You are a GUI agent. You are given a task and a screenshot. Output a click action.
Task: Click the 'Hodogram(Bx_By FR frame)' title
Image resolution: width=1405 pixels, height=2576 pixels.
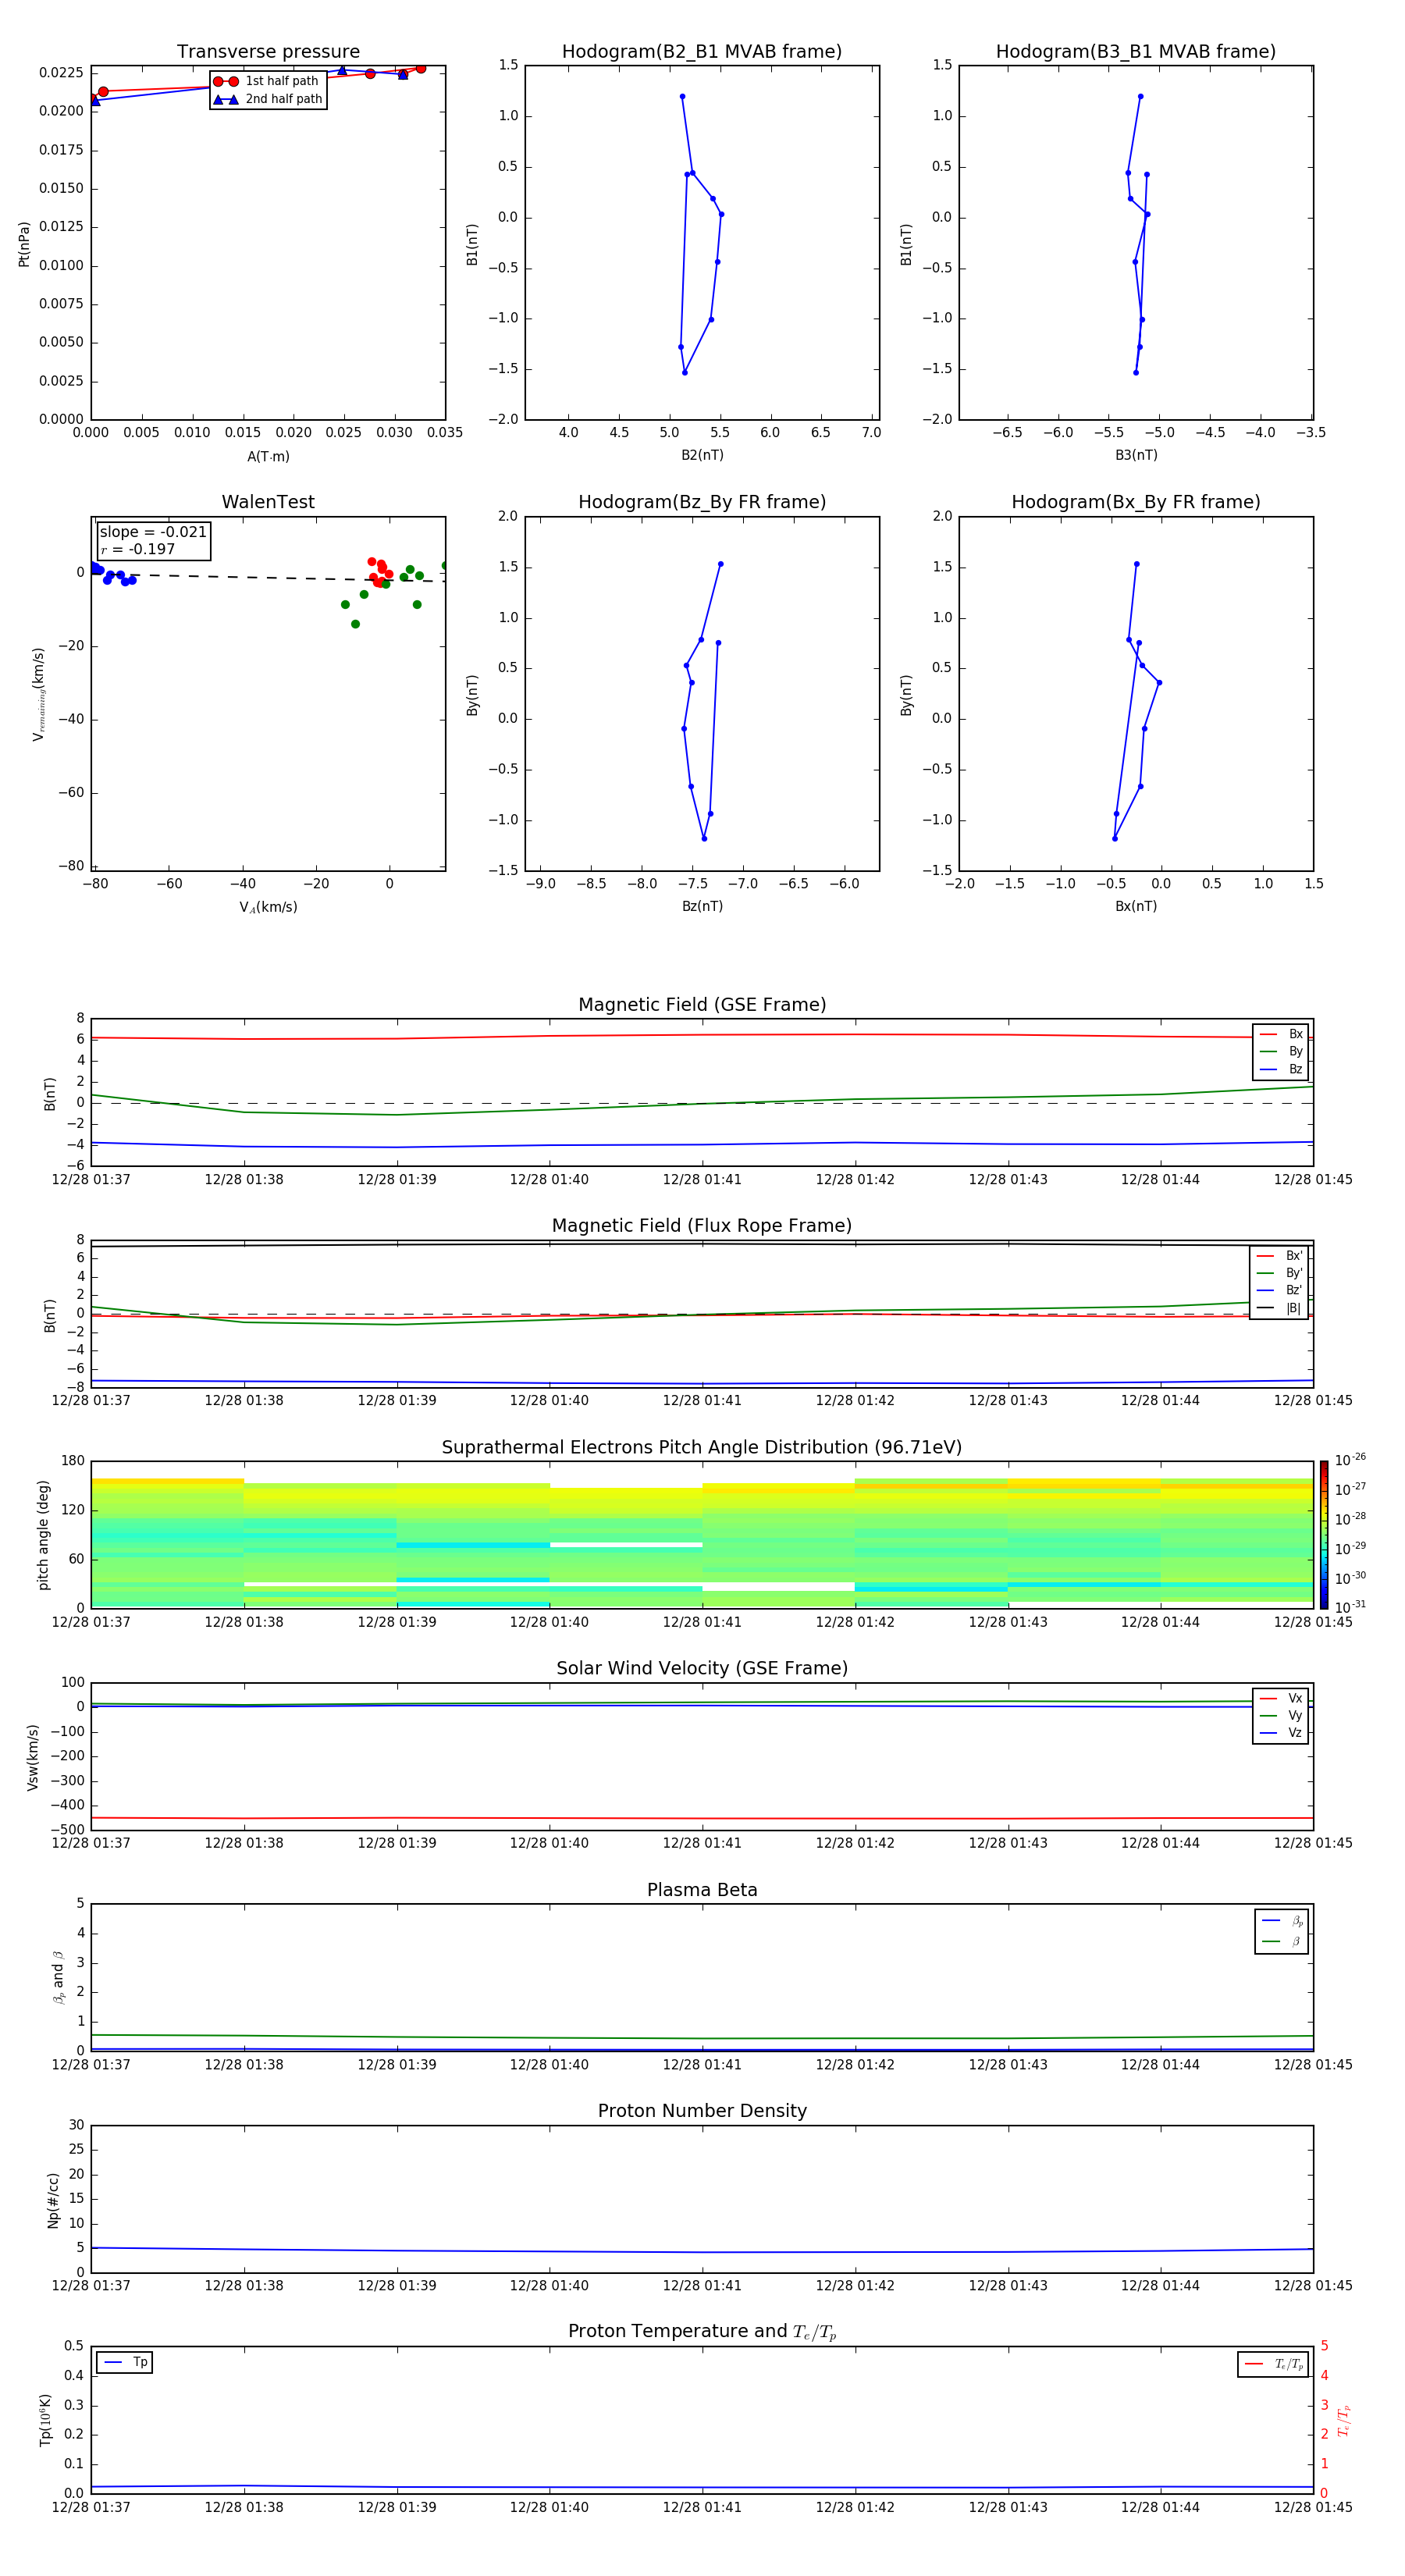coord(1136,502)
